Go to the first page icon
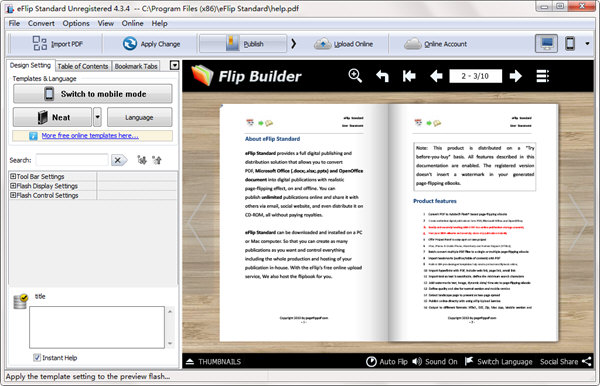Viewport: 600px width, 386px height. [409, 76]
